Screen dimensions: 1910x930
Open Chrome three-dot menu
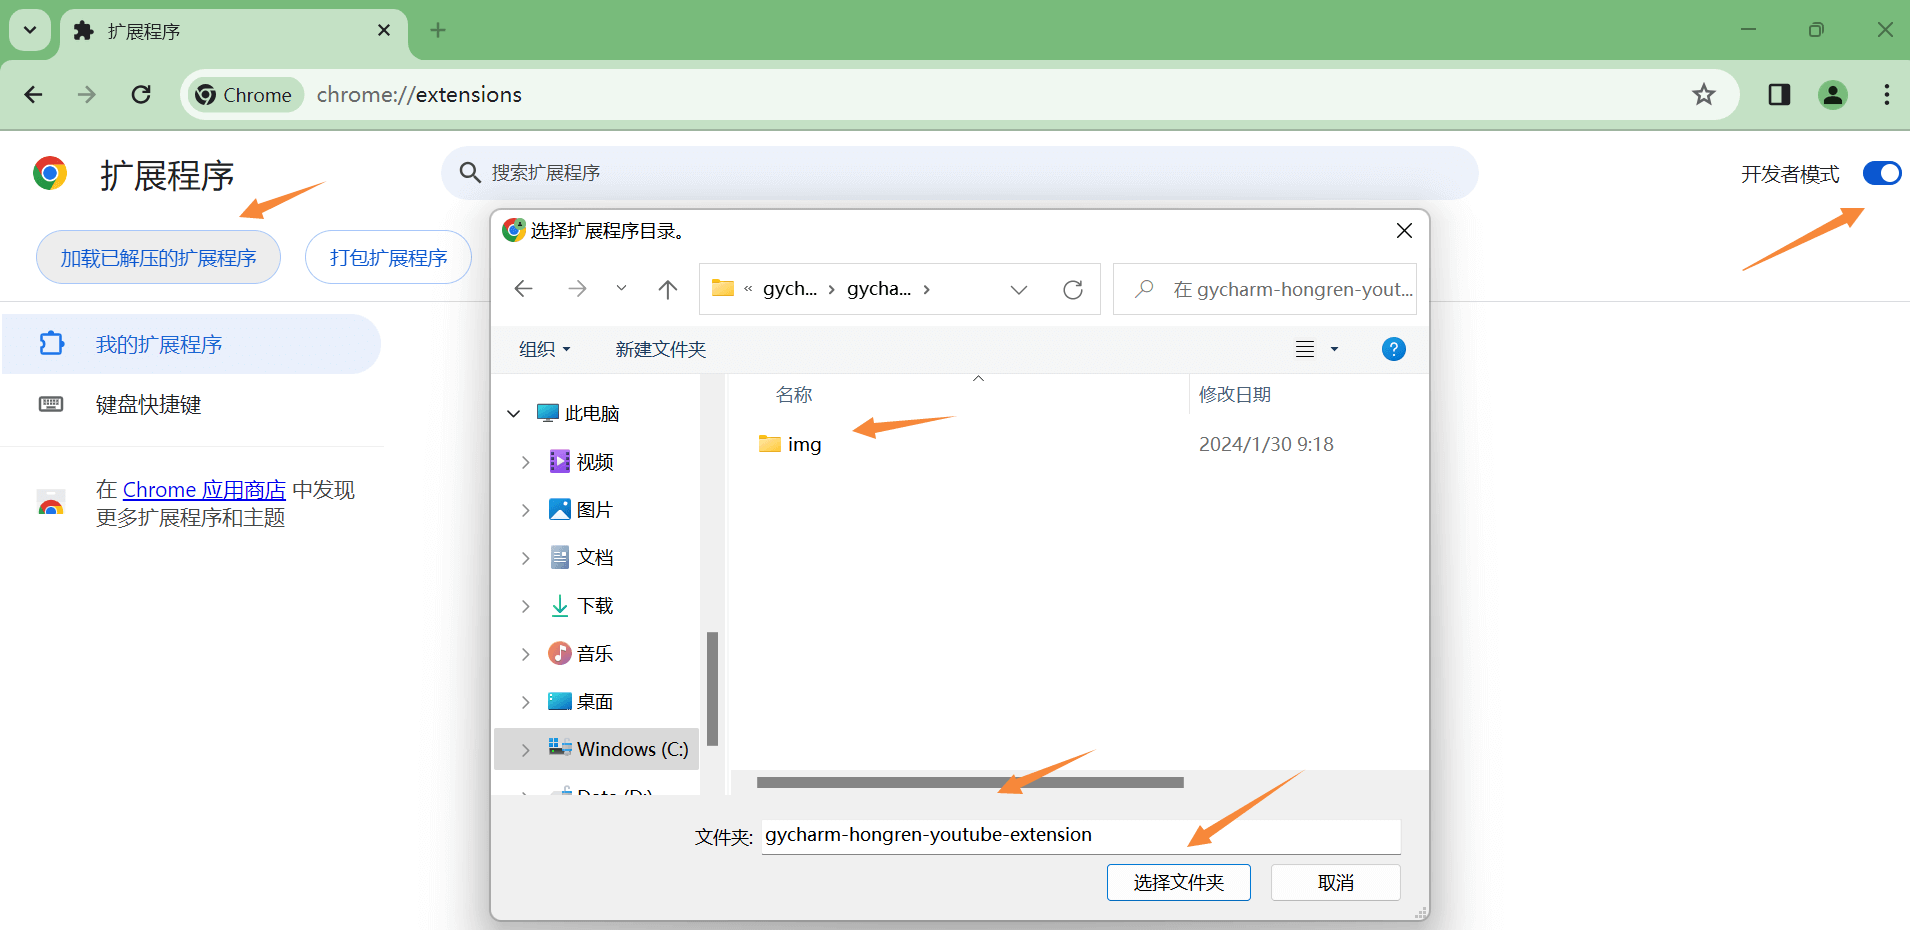click(1886, 95)
